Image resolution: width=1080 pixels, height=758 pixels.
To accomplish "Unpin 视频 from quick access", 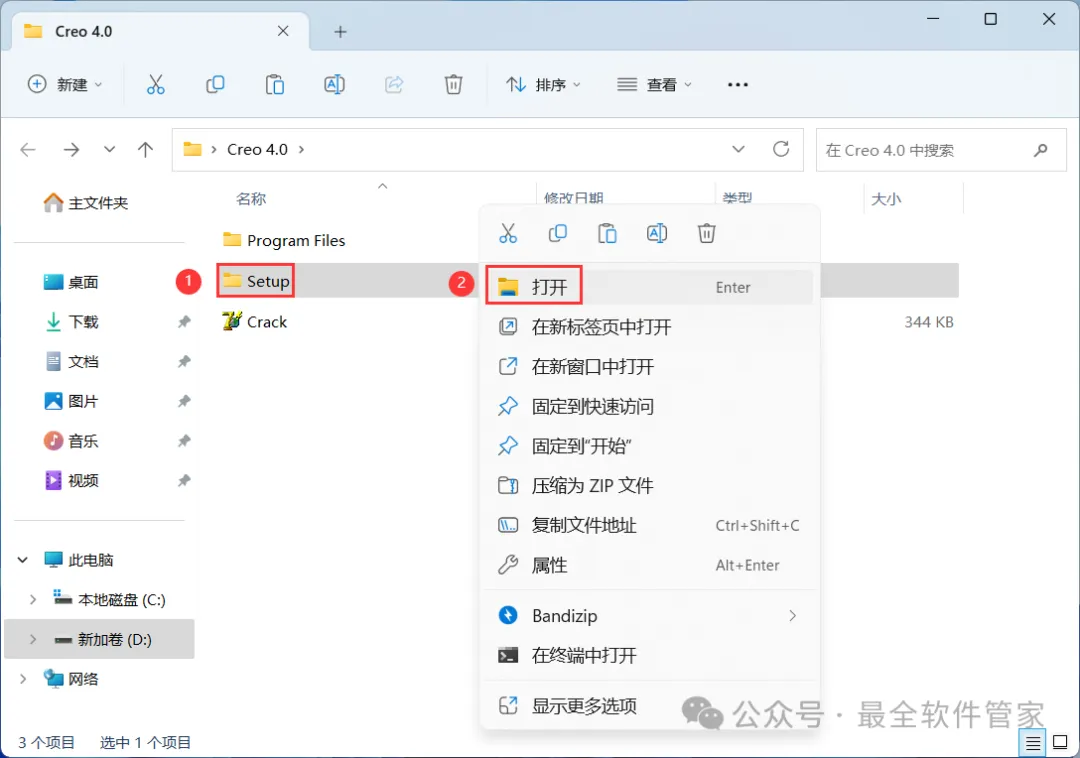I will pos(184,481).
